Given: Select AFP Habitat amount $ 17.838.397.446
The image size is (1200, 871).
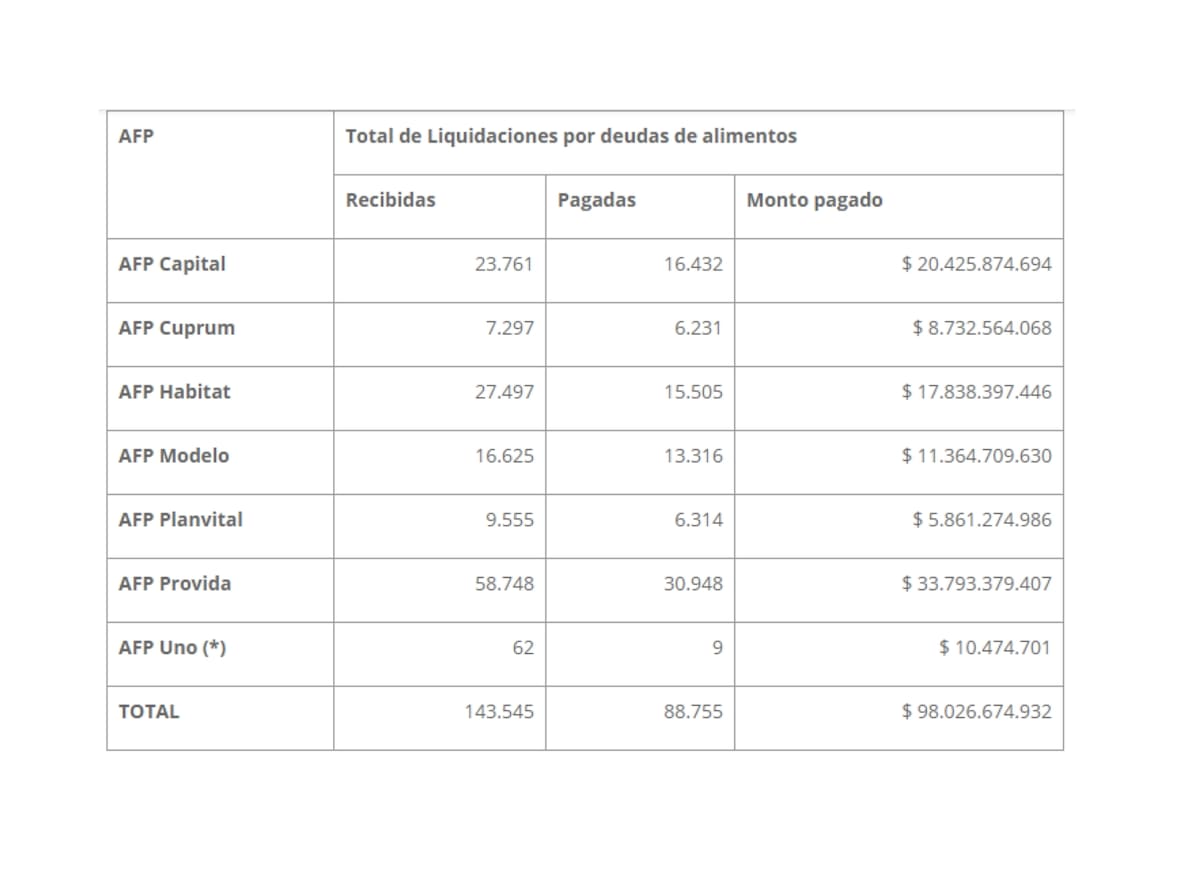Looking at the screenshot, I should (x=976, y=392).
